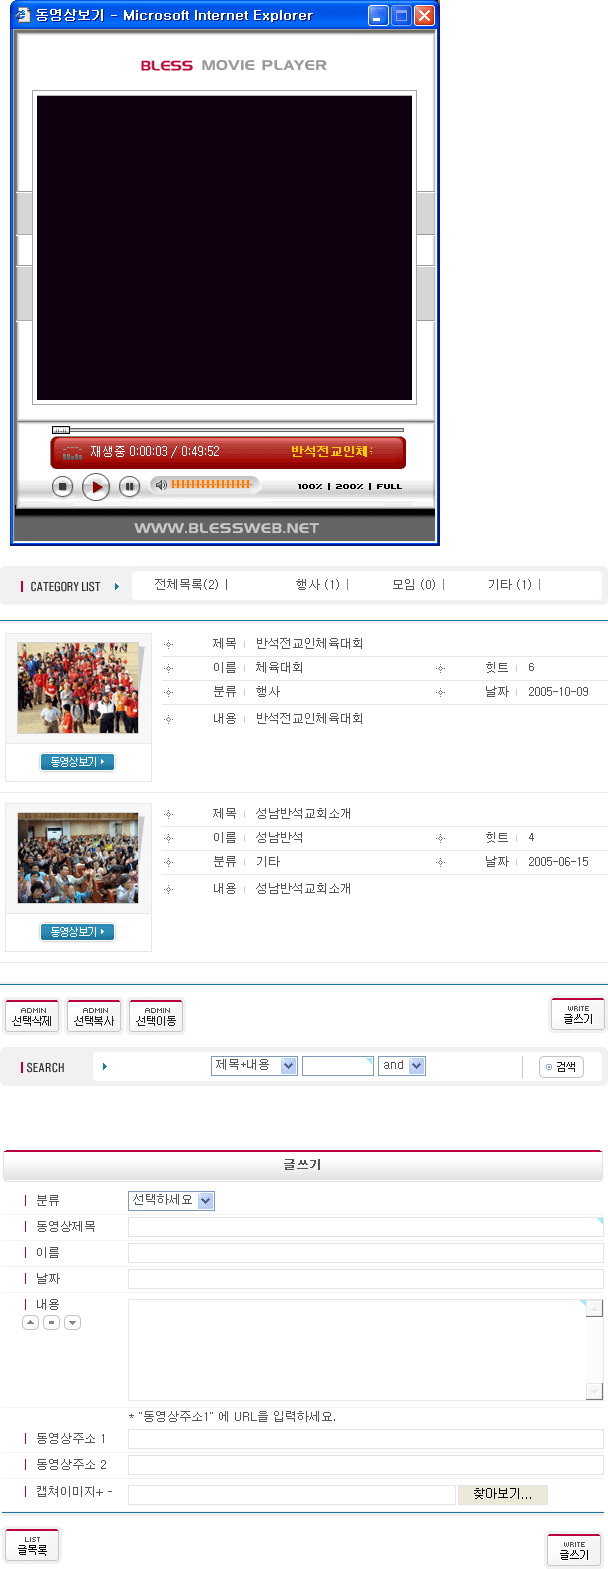This screenshot has width=608, height=1569.
Task: Set video size to 100%
Action: point(310,487)
